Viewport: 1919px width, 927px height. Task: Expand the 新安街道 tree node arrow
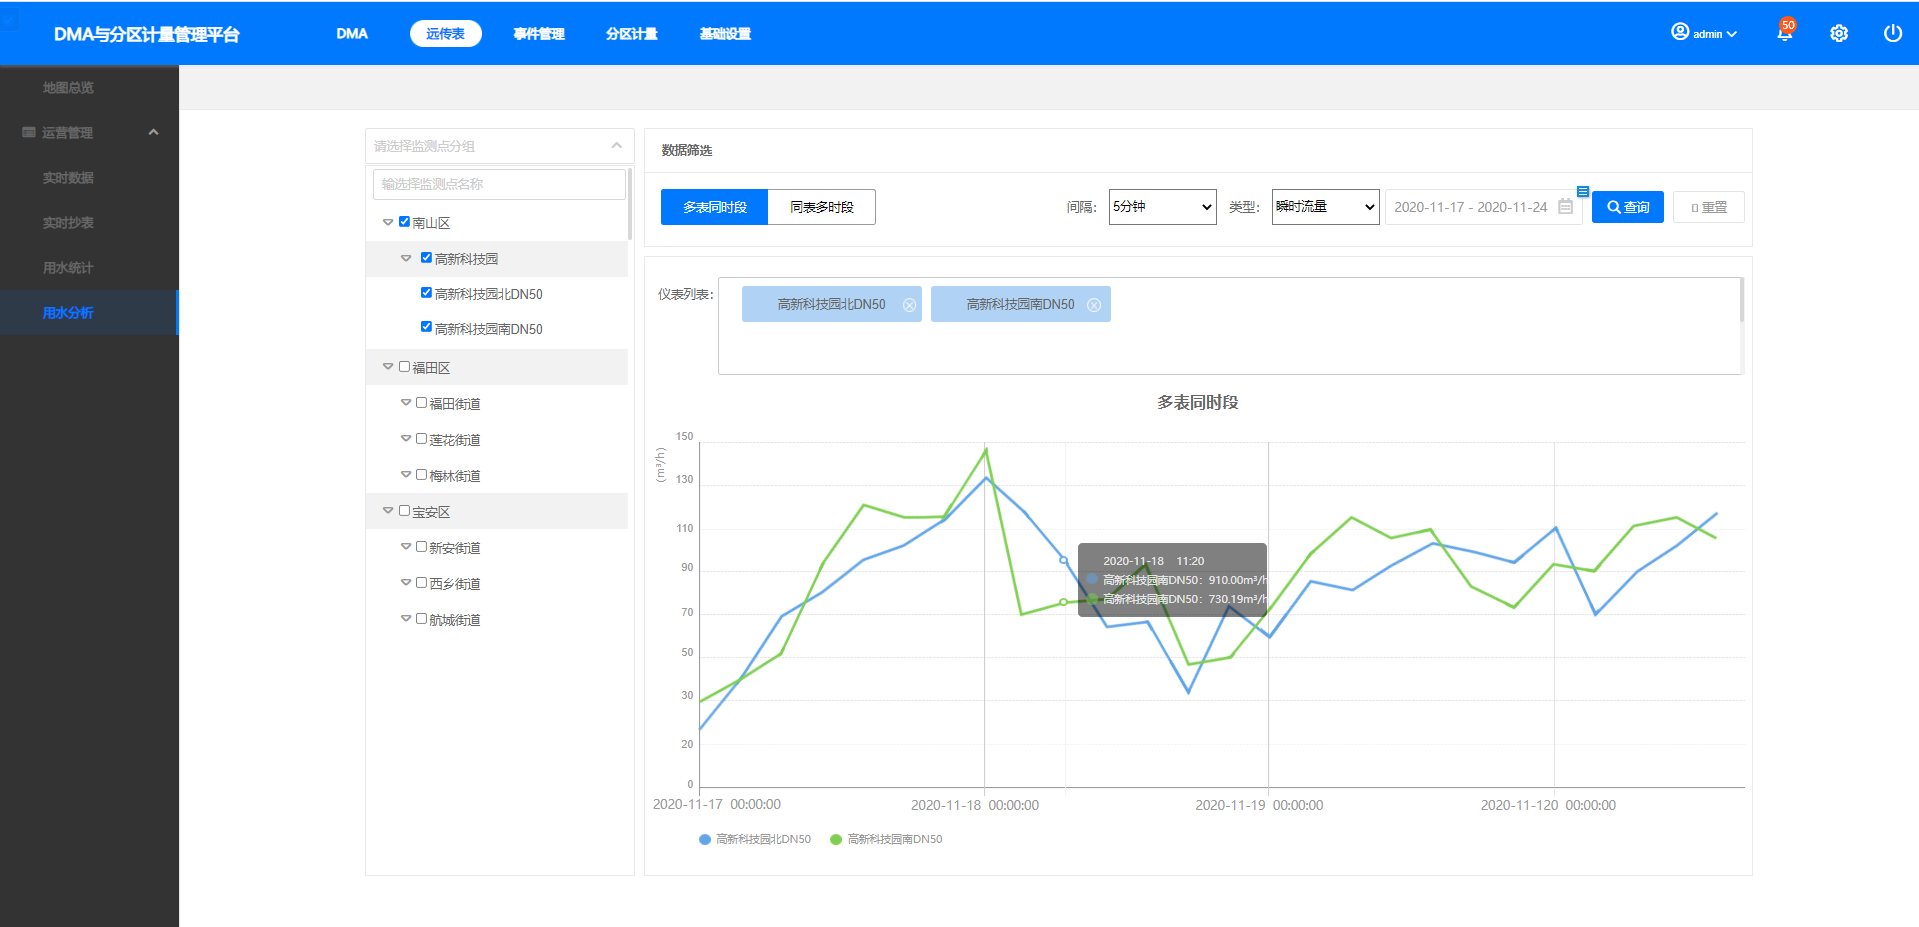coord(406,547)
